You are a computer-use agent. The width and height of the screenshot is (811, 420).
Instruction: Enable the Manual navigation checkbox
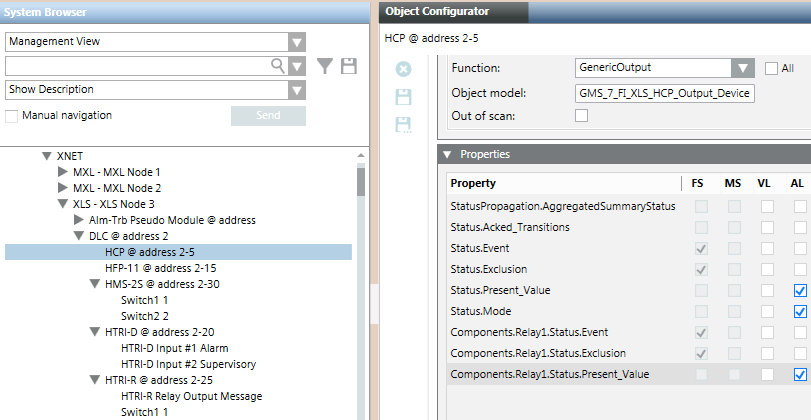(x=12, y=116)
